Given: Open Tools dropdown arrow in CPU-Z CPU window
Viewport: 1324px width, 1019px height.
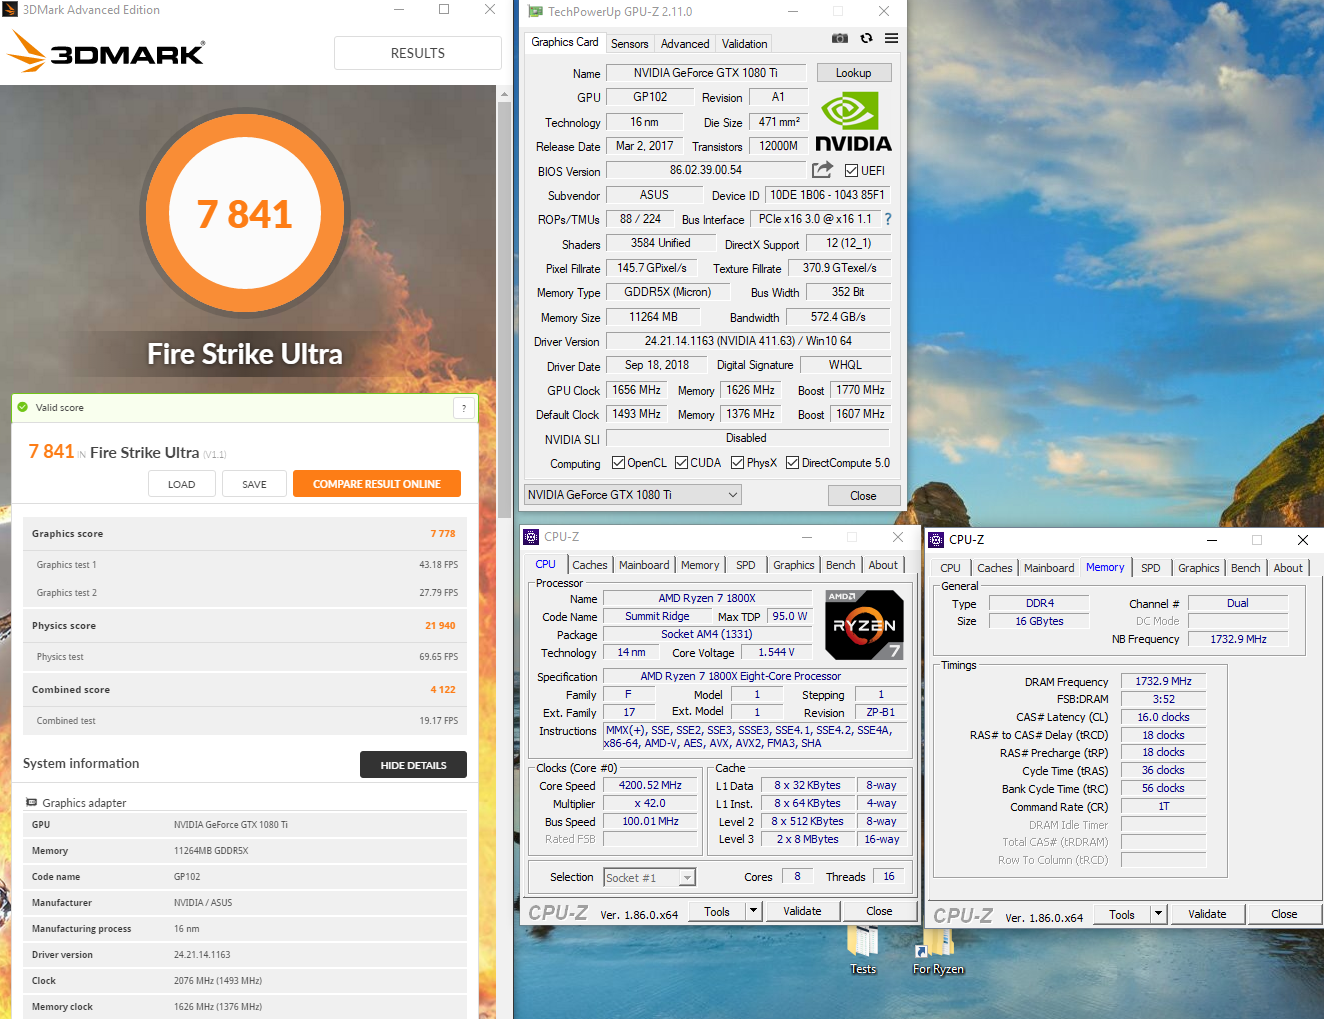Looking at the screenshot, I should coord(754,911).
